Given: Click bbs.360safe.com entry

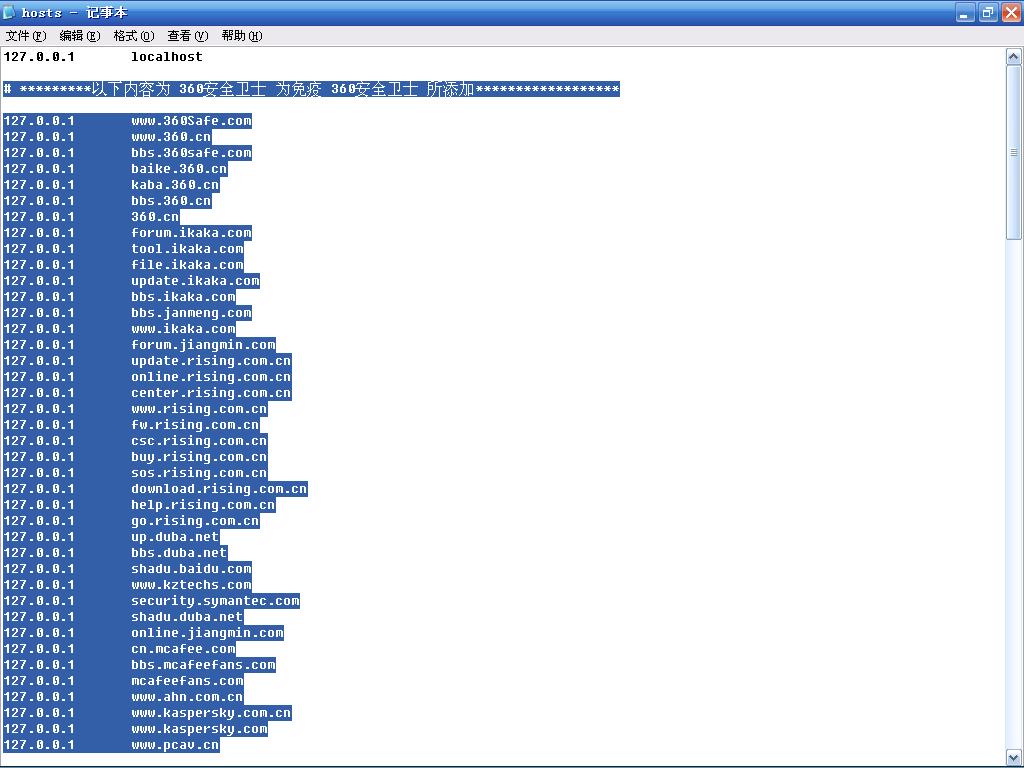Looking at the screenshot, I should [191, 153].
